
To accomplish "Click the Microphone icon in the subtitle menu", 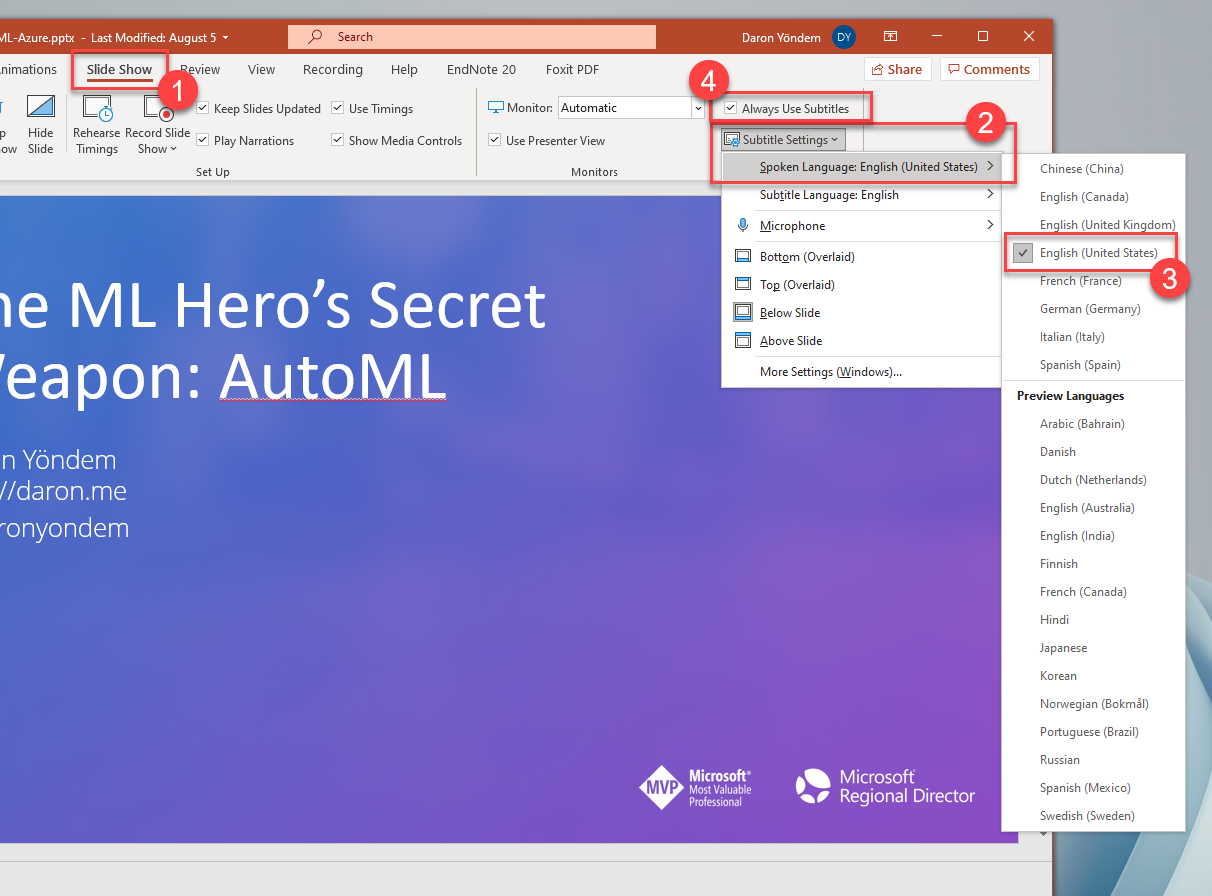I will pos(743,225).
